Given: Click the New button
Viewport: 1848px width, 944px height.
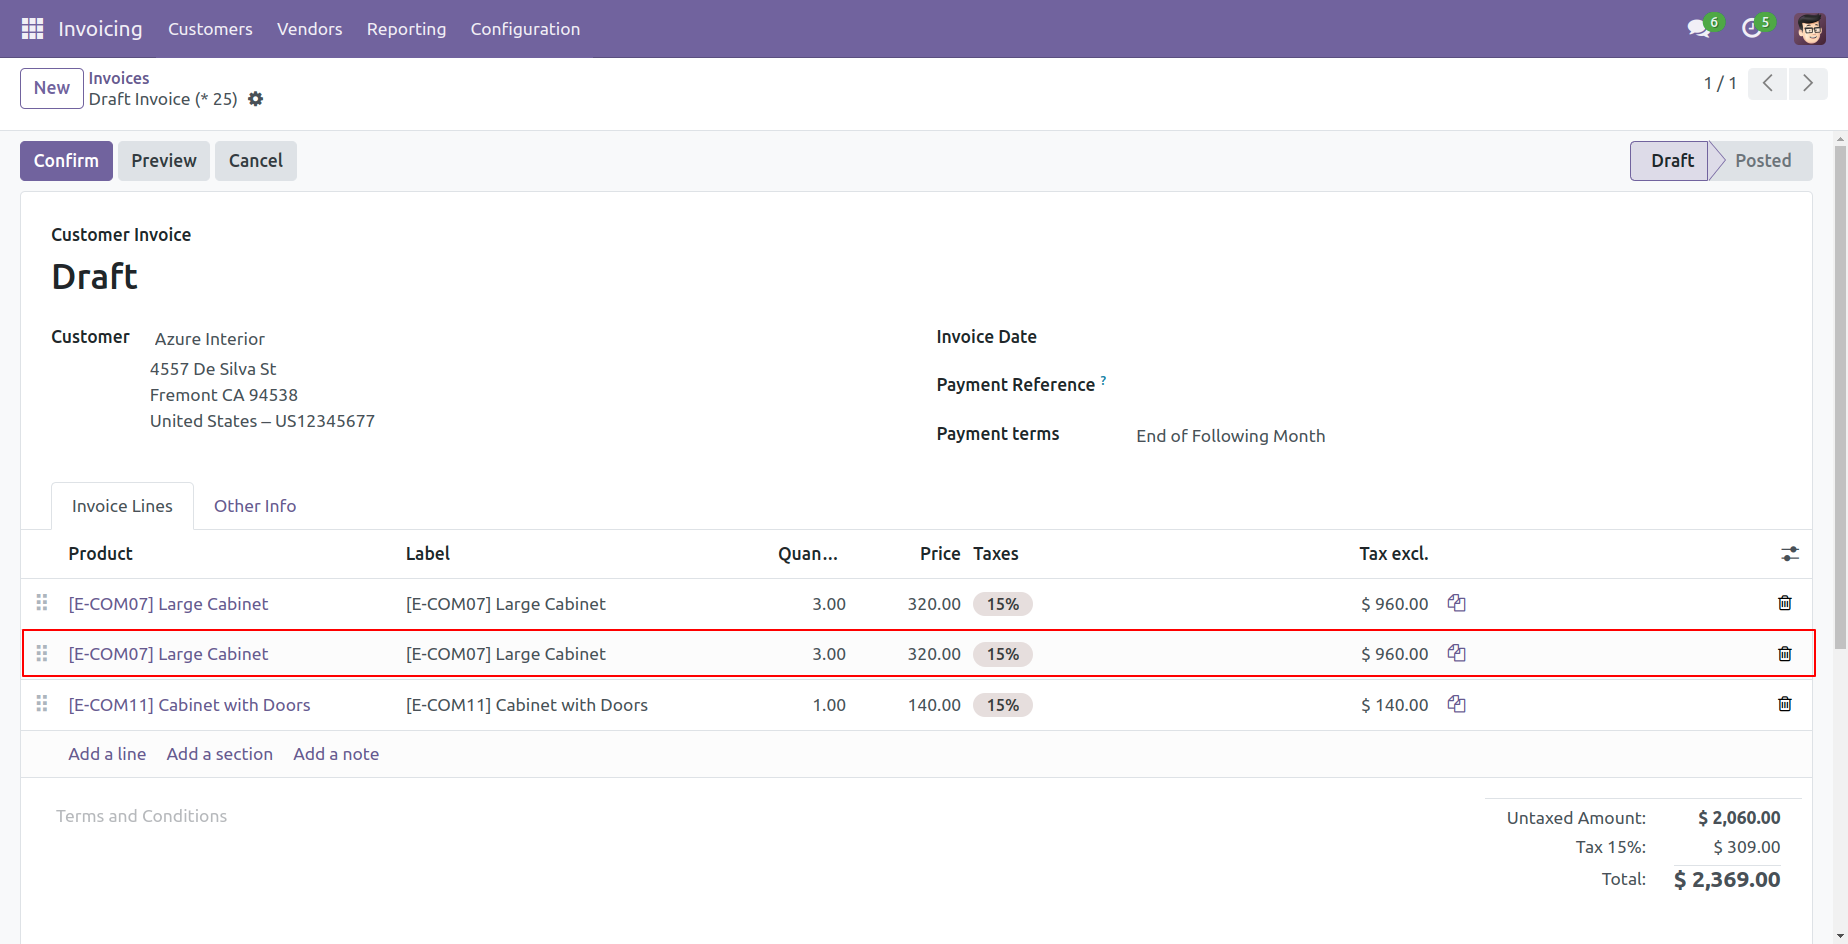Looking at the screenshot, I should (52, 88).
